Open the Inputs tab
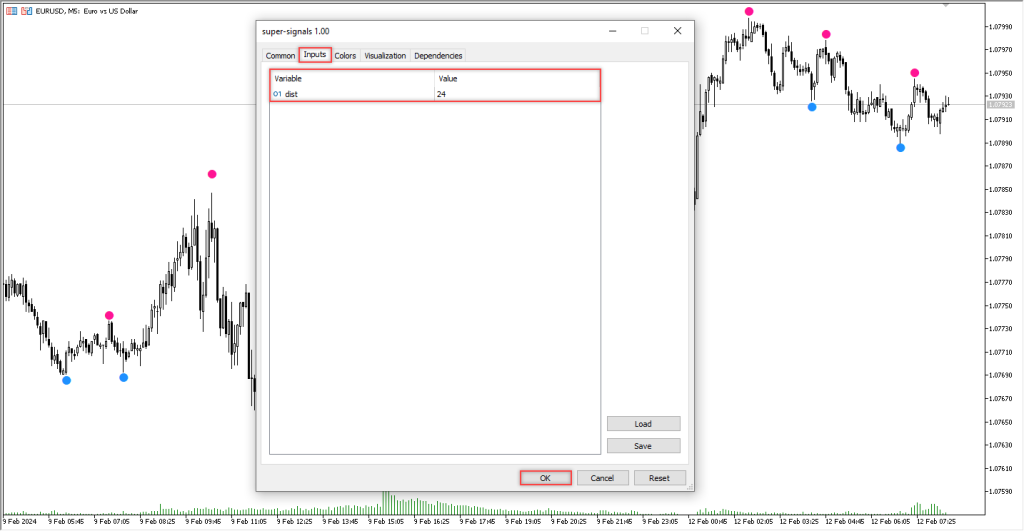The width and height of the screenshot is (1024, 531). (x=315, y=55)
